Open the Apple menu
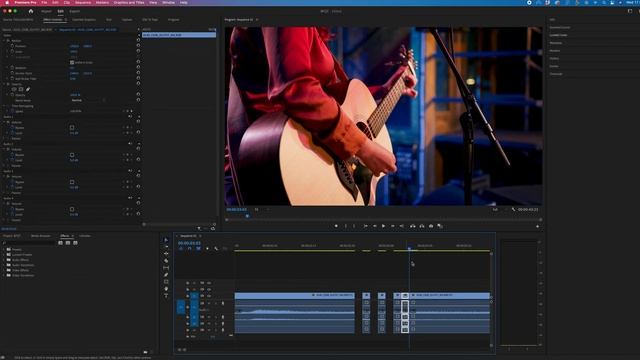 (x=7, y=2)
